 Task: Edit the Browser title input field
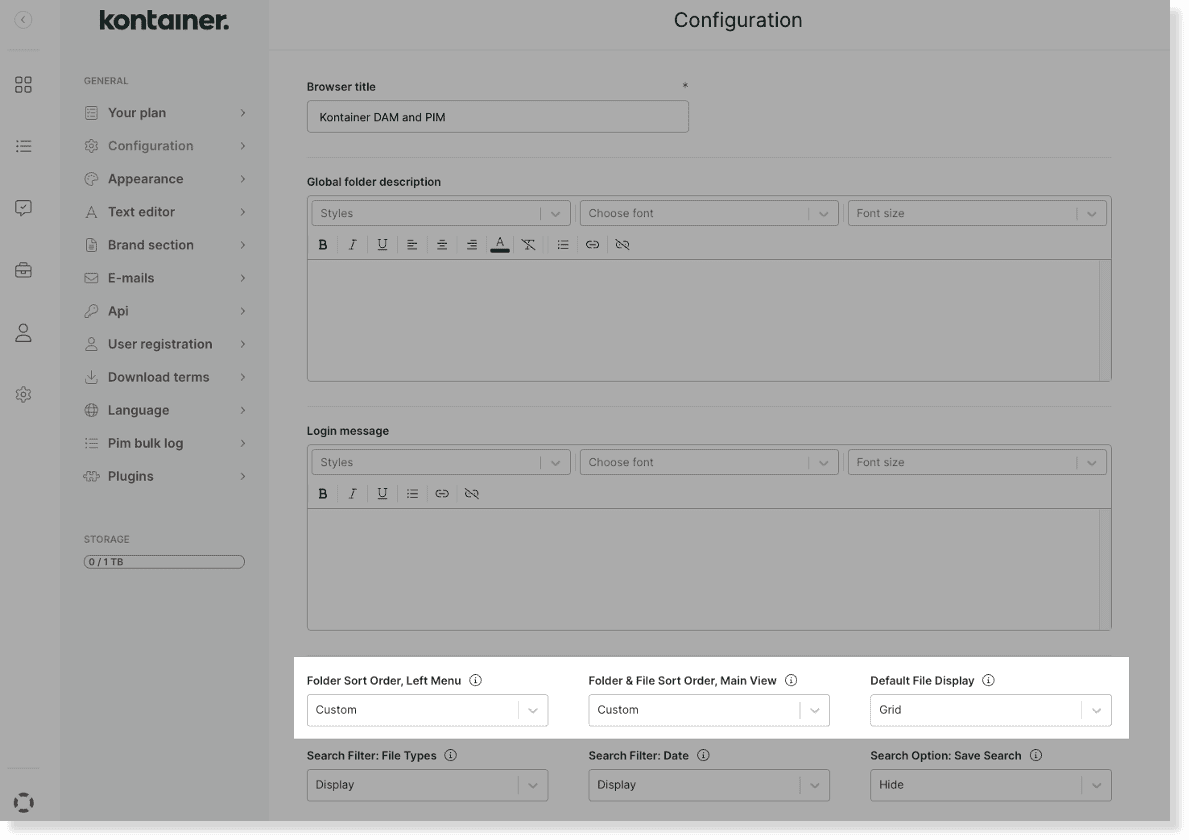(x=497, y=116)
